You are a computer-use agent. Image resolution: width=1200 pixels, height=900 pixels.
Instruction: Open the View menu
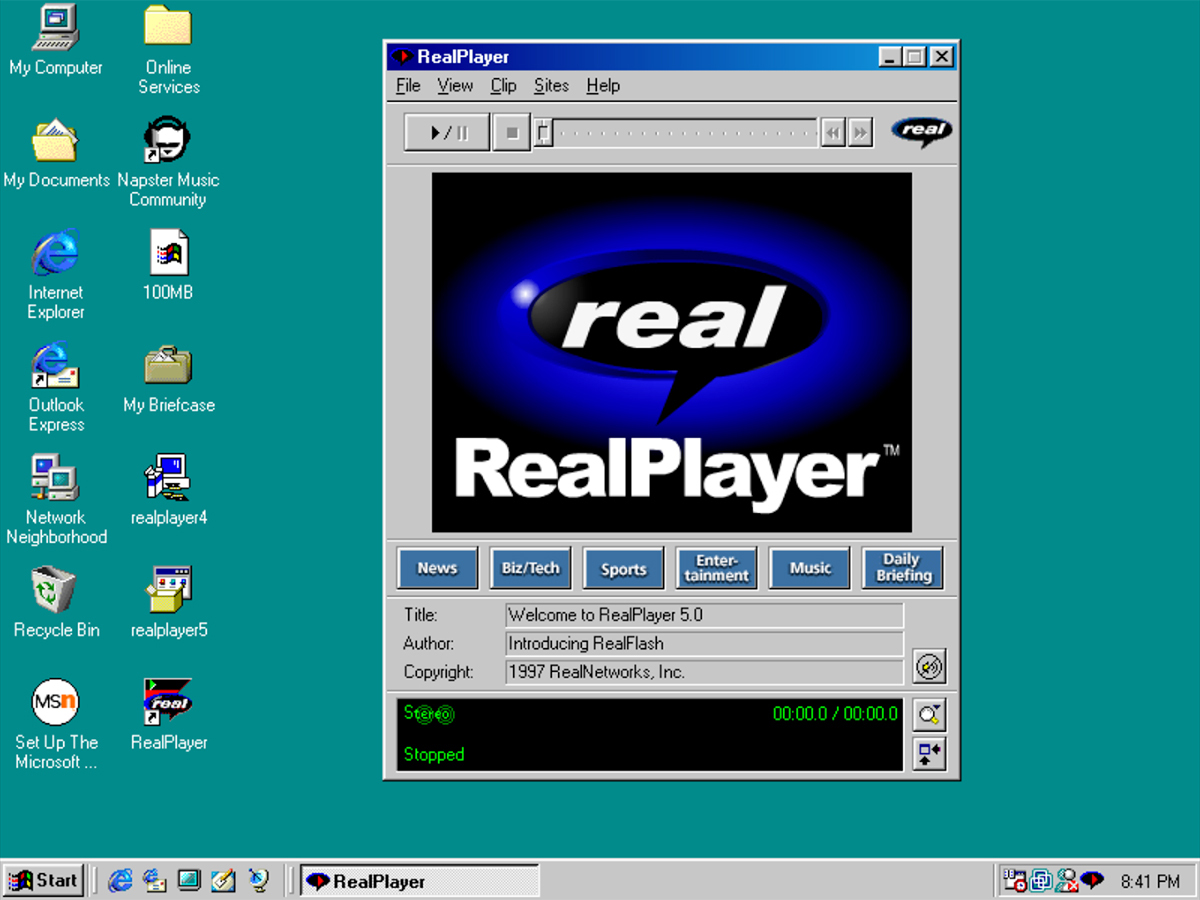(x=455, y=86)
